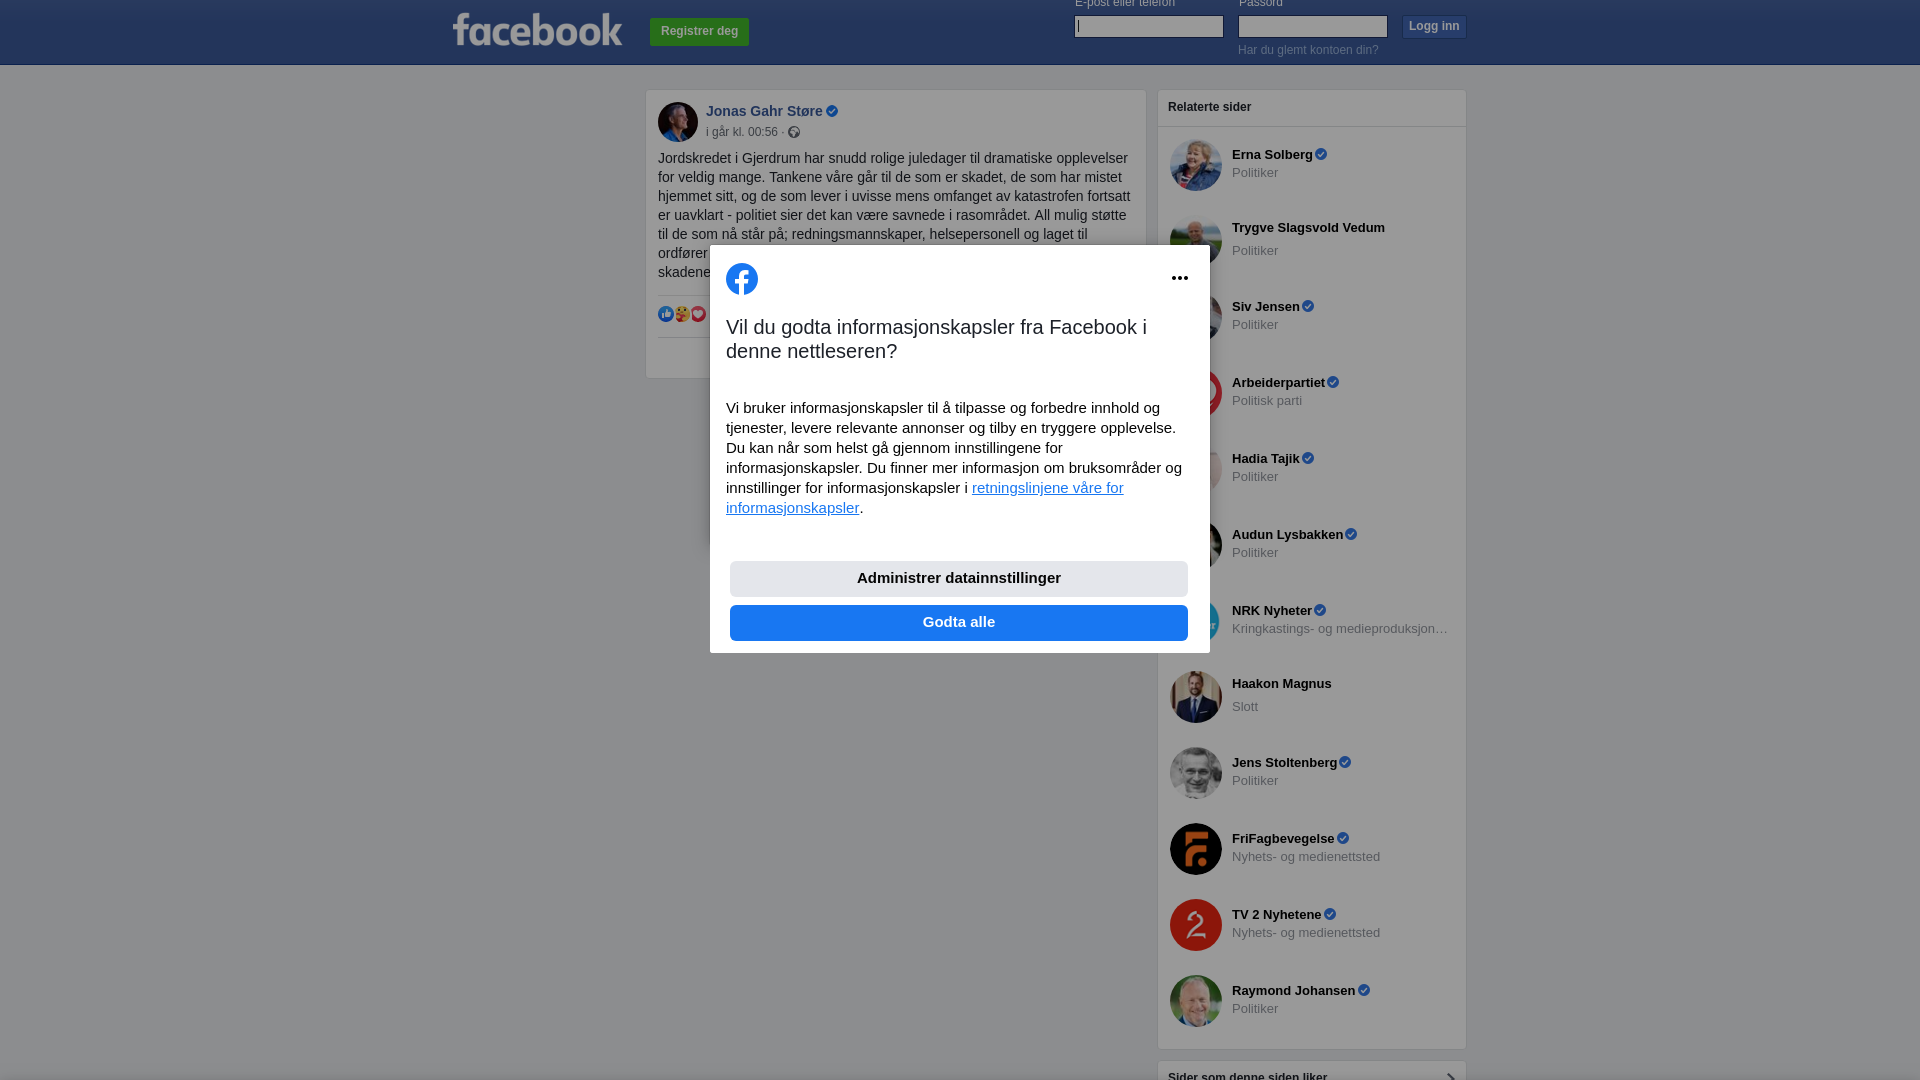Click the like reaction icon on post
The height and width of the screenshot is (1080, 1920).
[666, 314]
